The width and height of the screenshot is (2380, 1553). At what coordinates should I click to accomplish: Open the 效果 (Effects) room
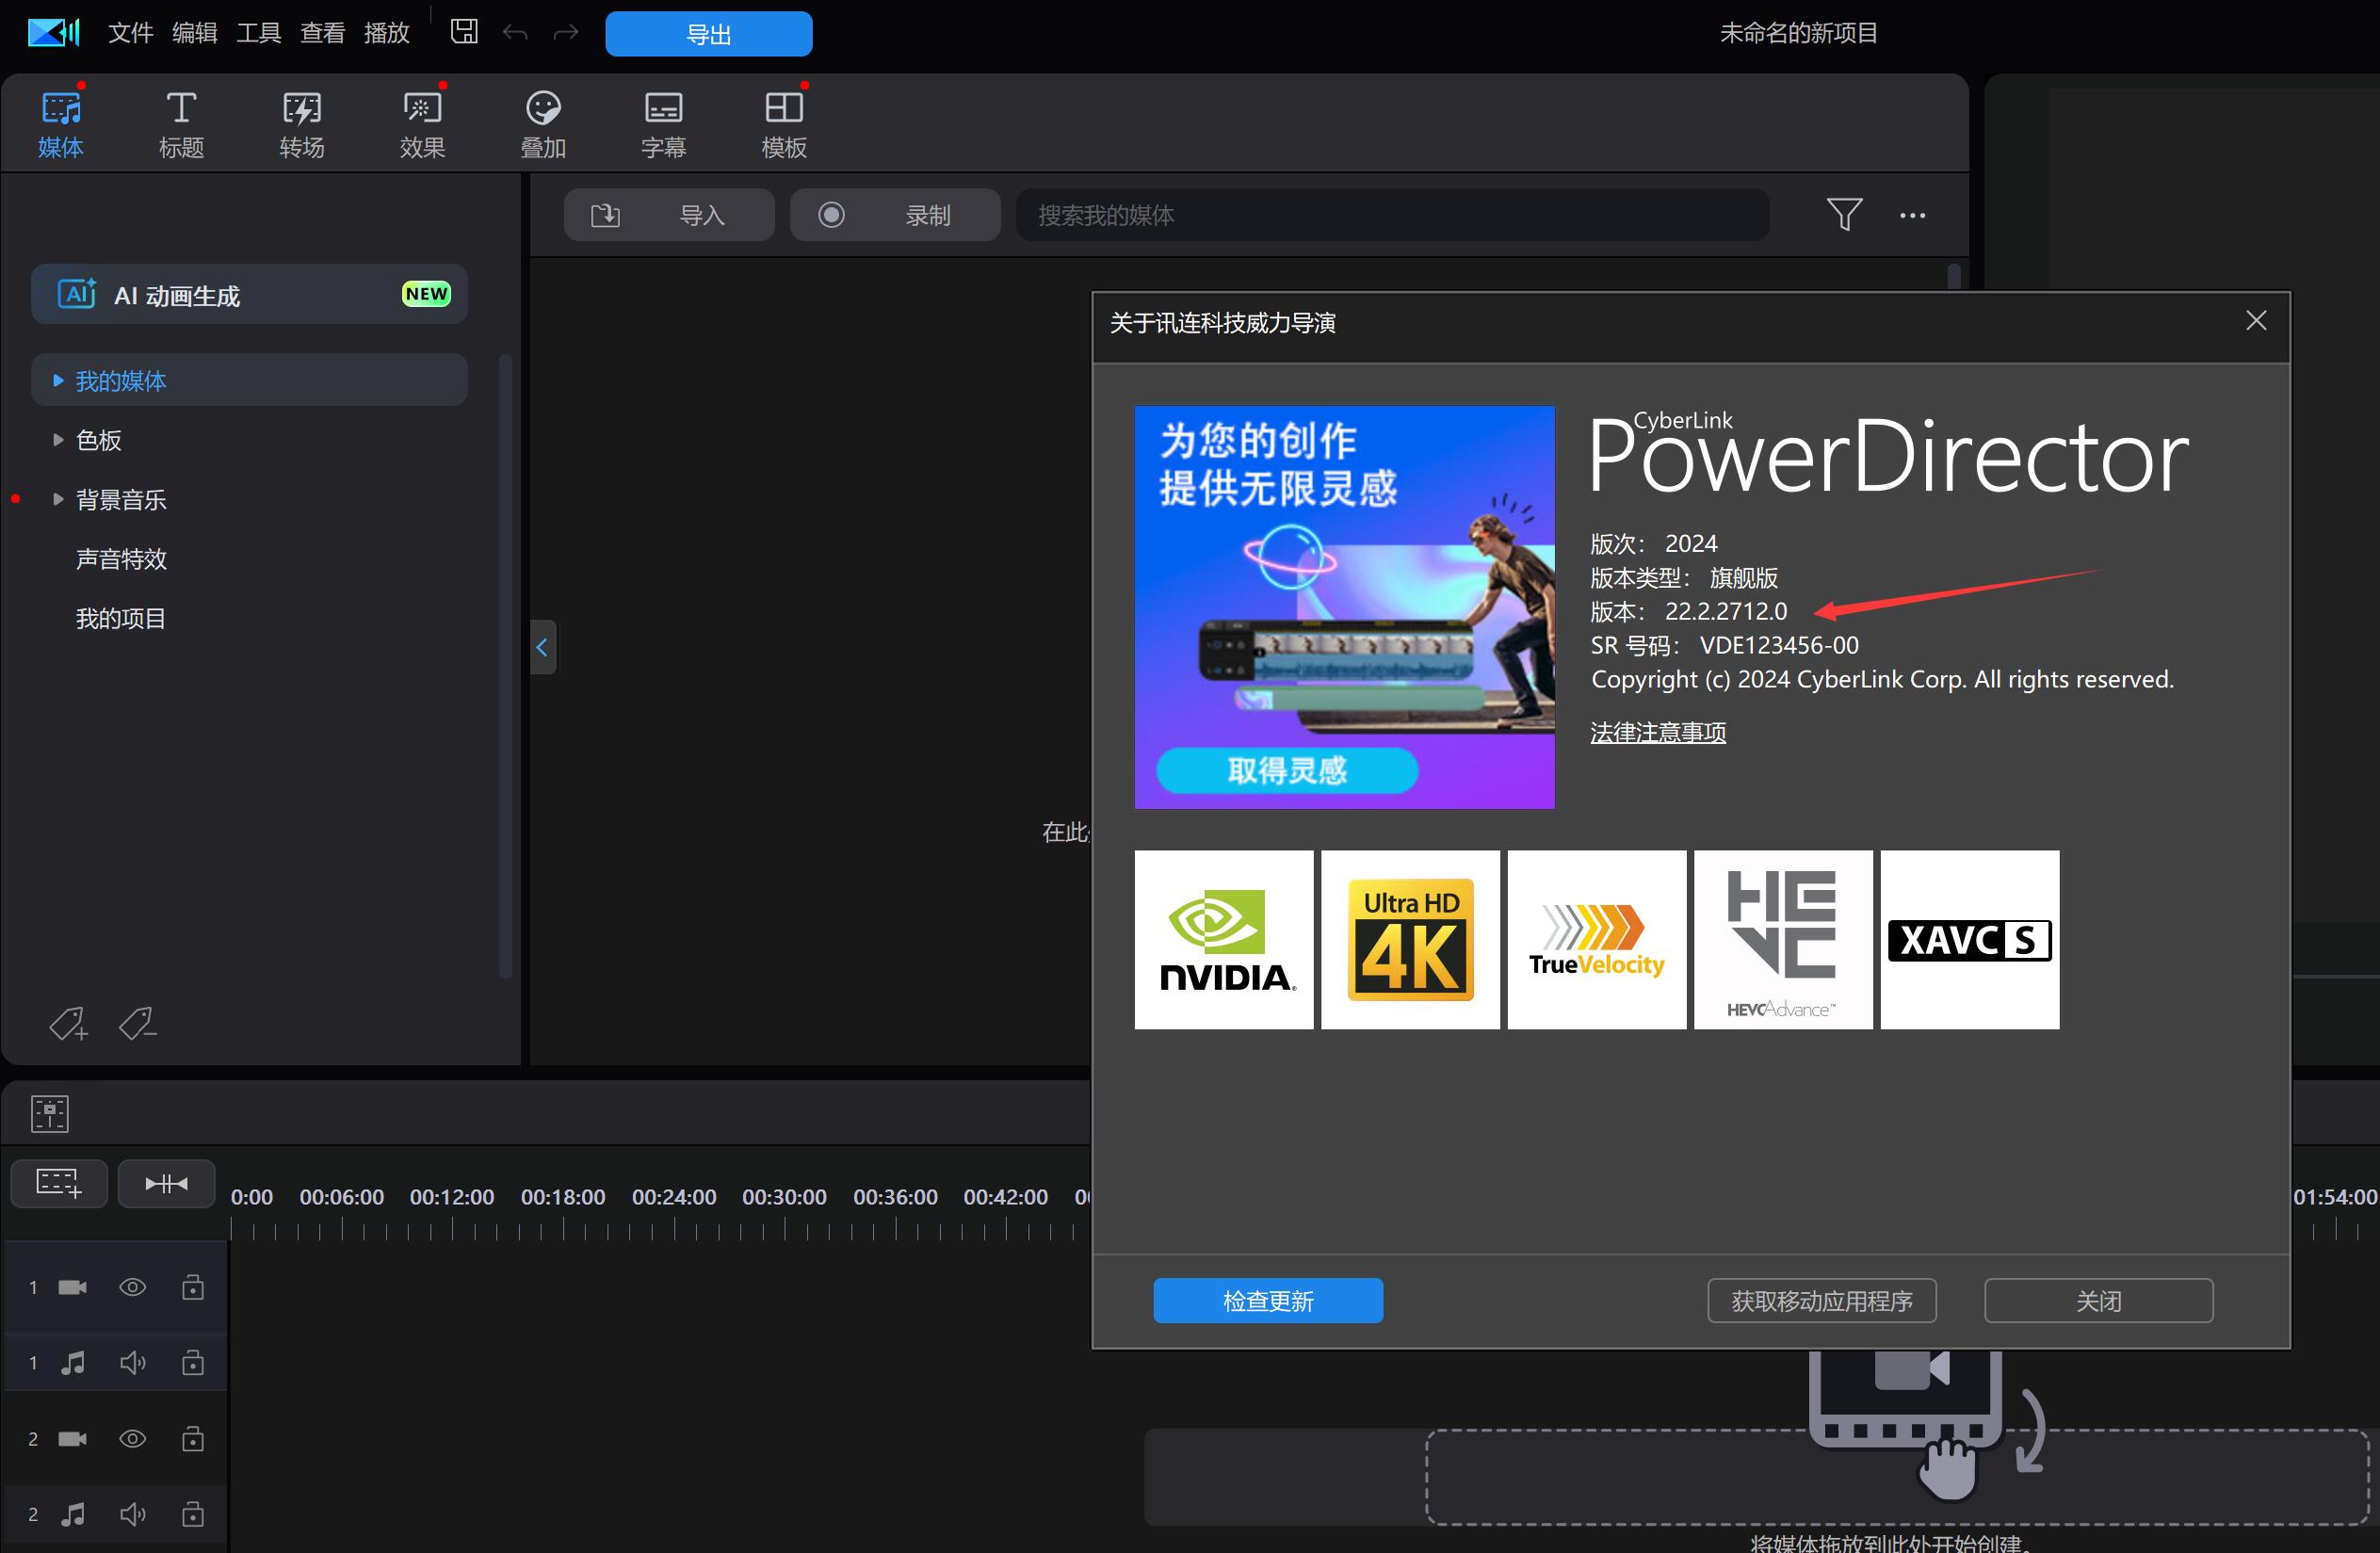point(422,124)
